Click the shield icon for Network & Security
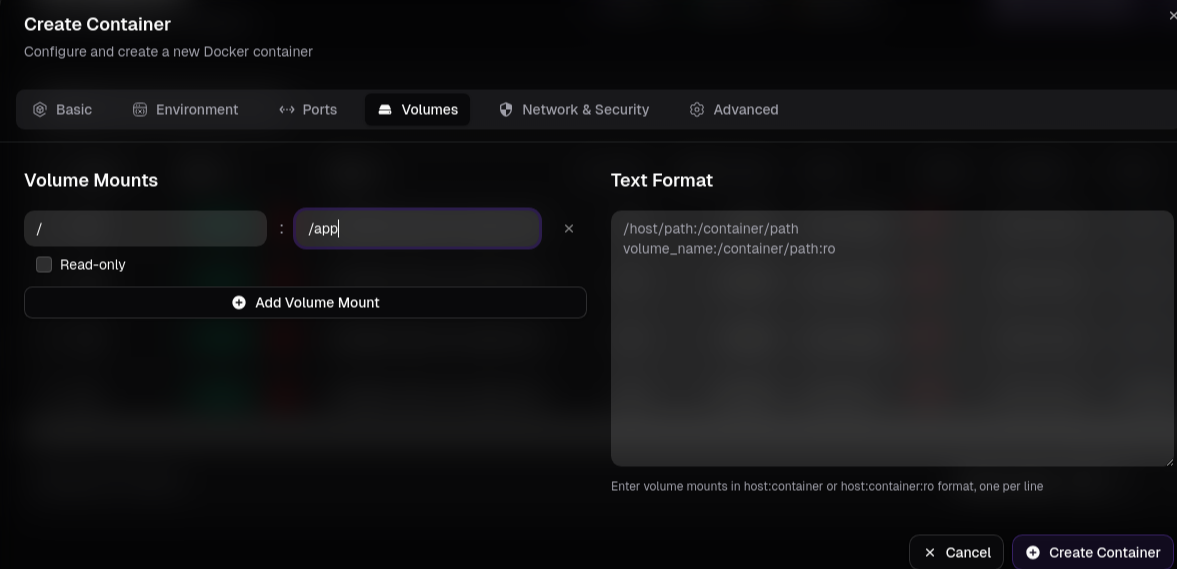The image size is (1177, 569). click(x=506, y=110)
